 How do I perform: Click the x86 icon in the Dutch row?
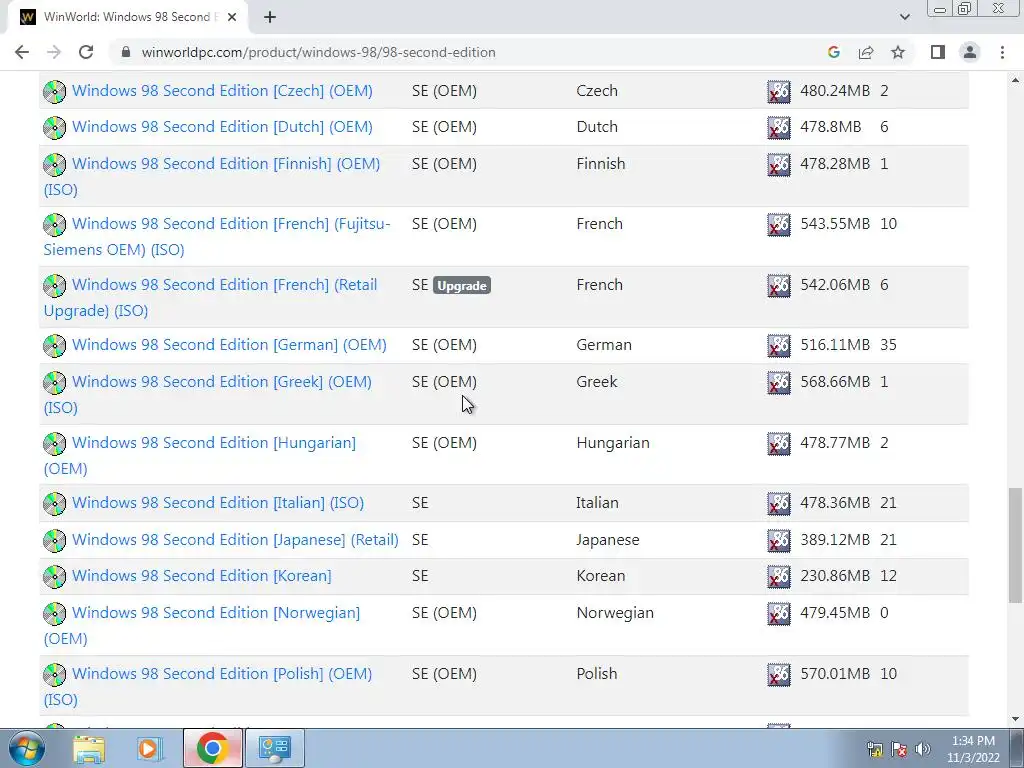[778, 127]
